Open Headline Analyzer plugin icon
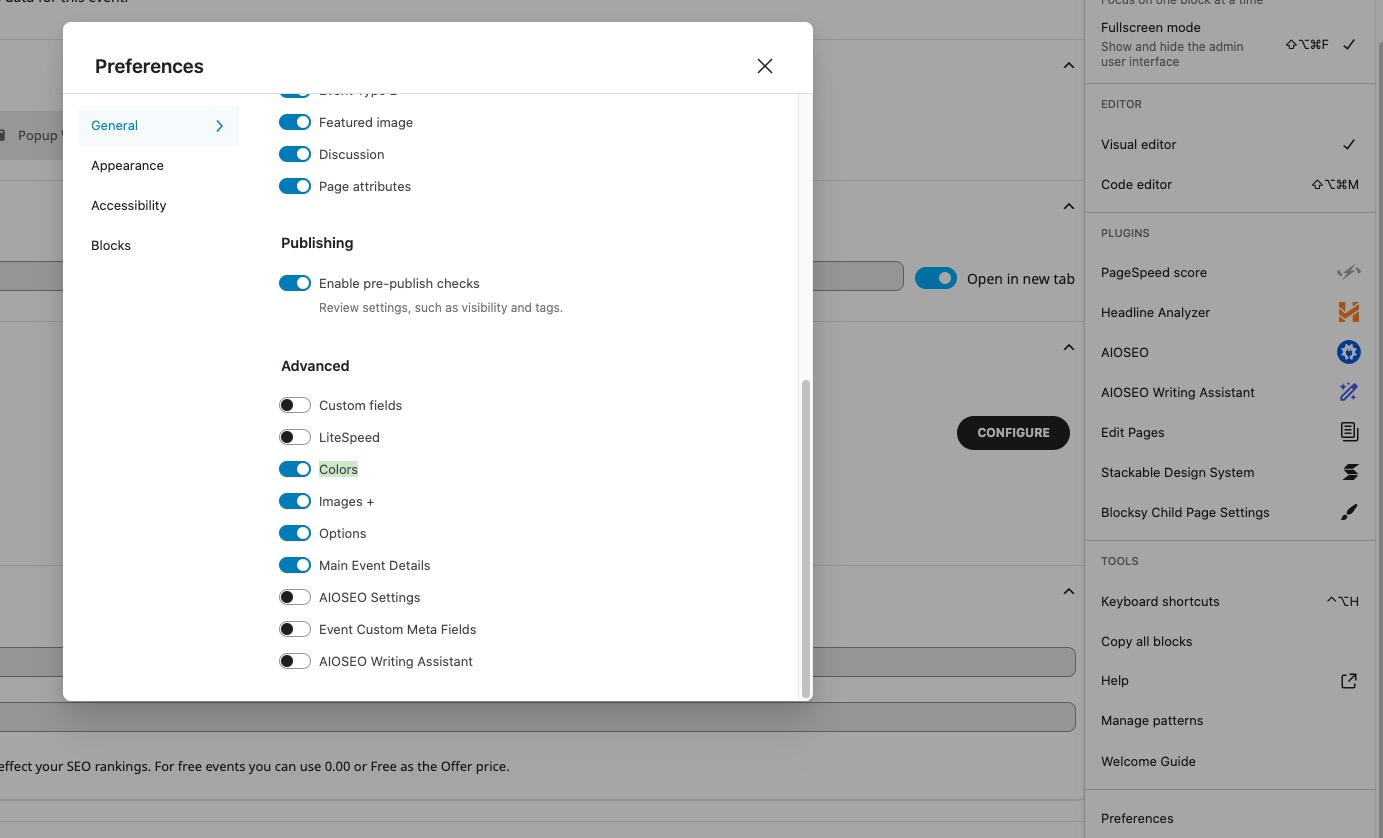 (x=1349, y=312)
